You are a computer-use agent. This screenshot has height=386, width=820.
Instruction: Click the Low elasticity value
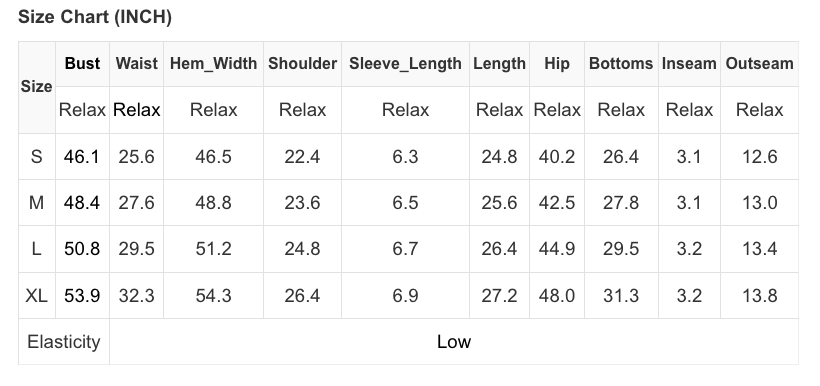click(x=454, y=342)
